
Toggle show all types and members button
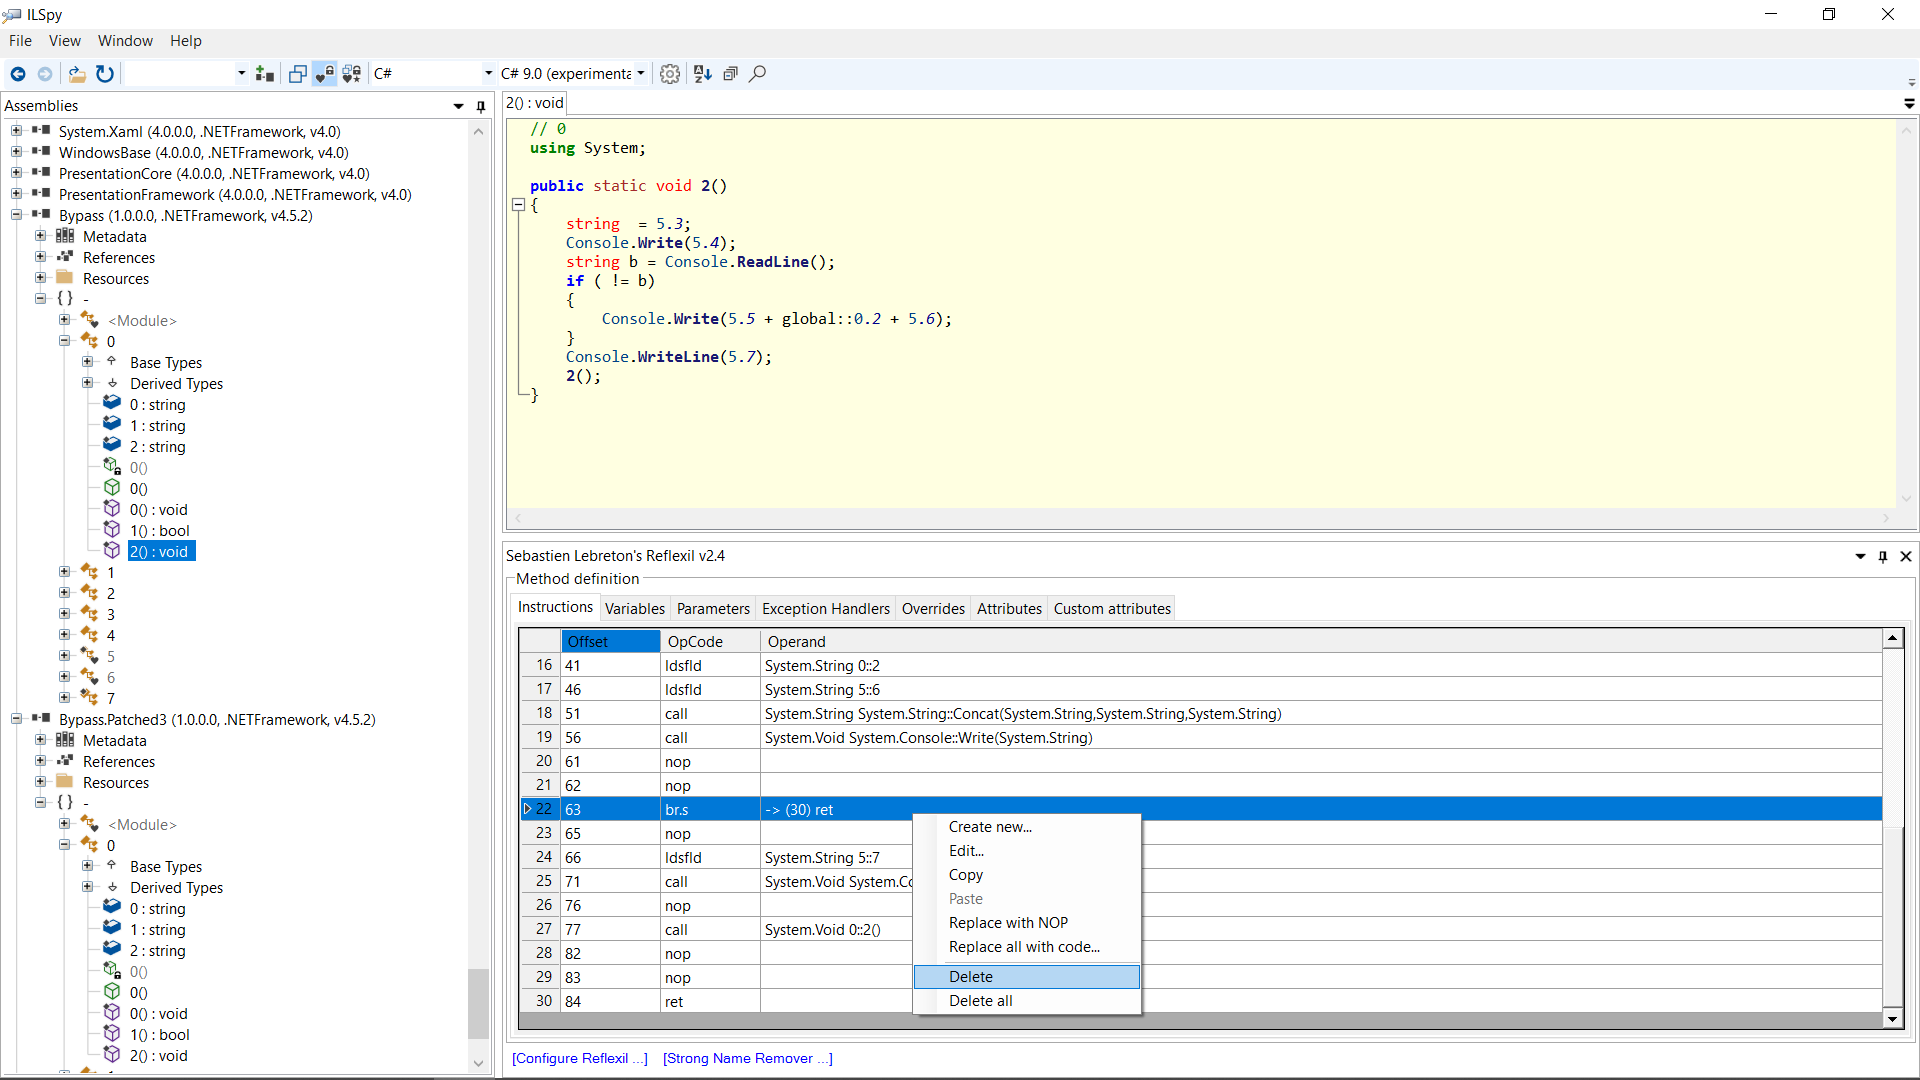[x=352, y=74]
